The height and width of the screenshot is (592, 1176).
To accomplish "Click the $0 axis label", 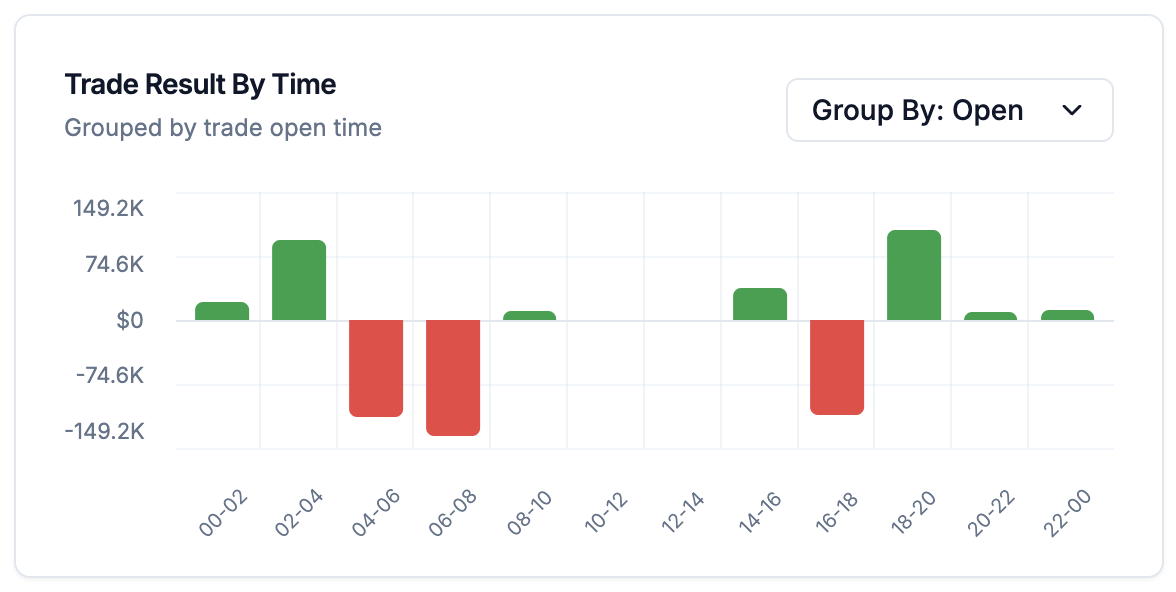I will 131,320.
